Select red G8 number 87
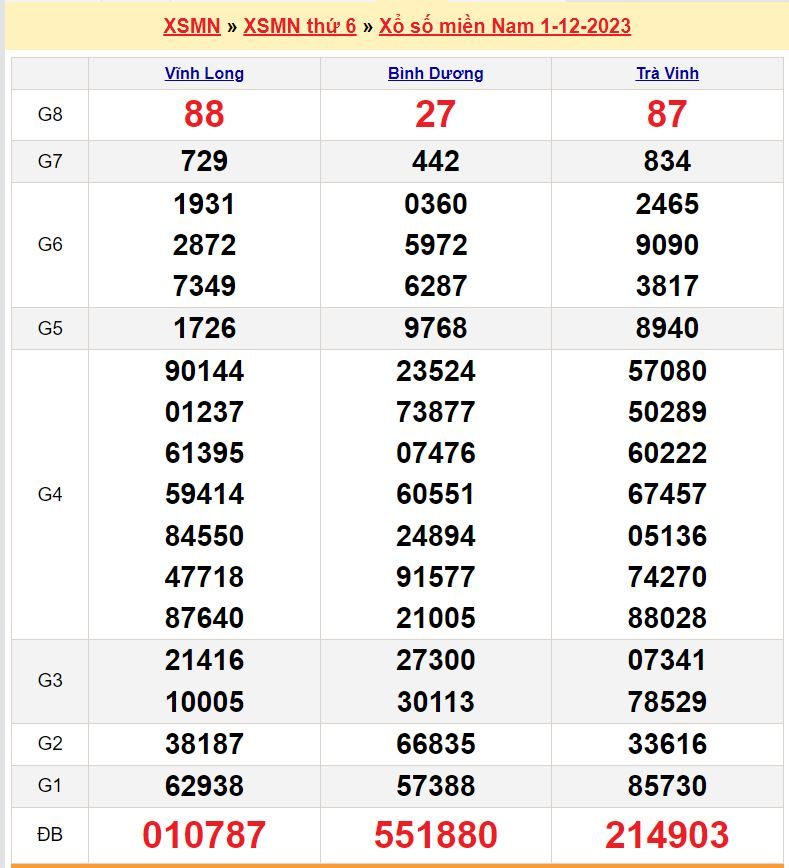789x868 pixels. pyautogui.click(x=667, y=114)
